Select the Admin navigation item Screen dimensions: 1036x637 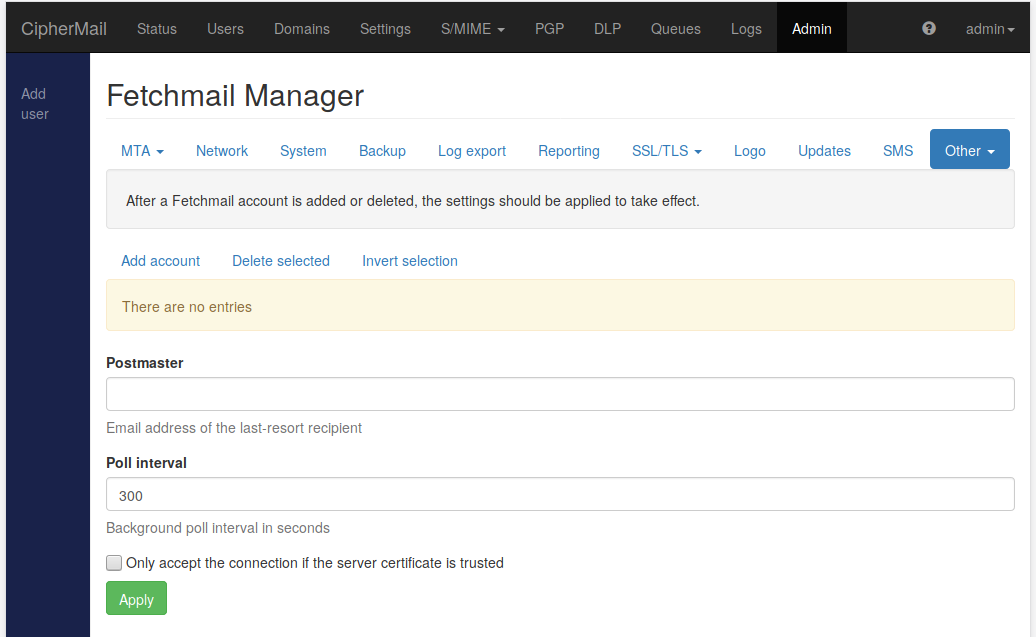click(x=811, y=28)
